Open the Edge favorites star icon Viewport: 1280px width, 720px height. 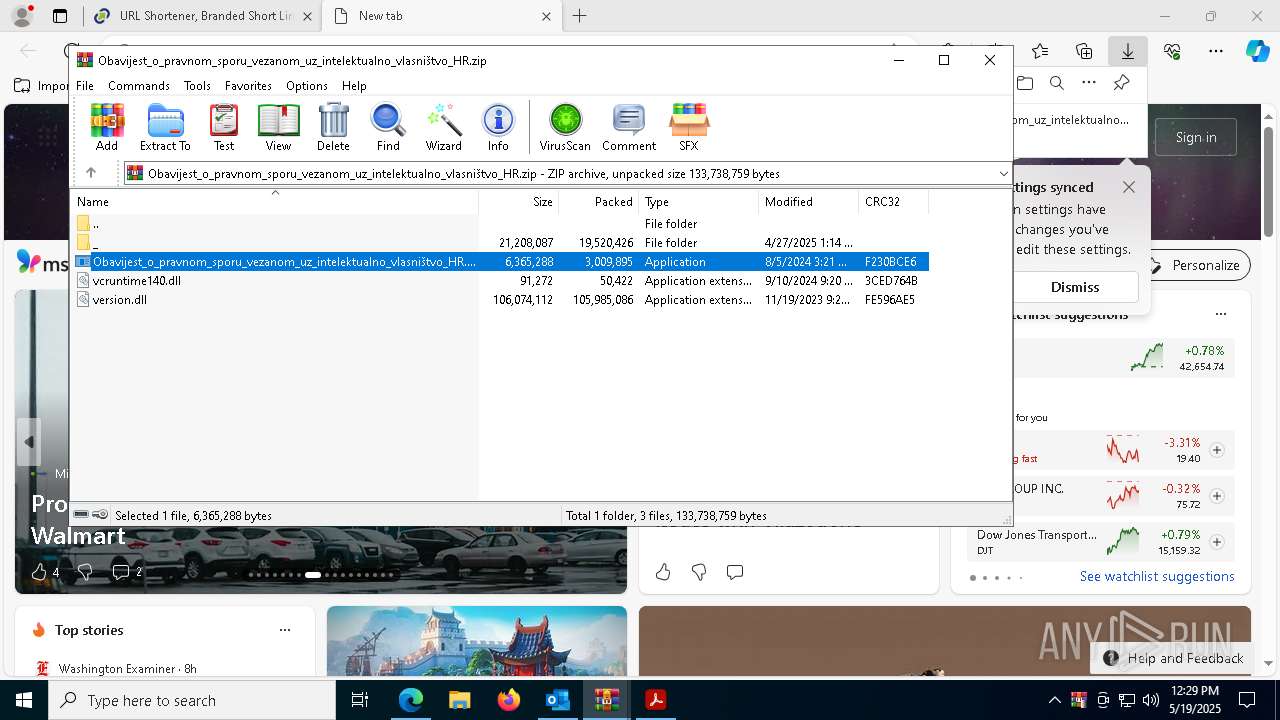click(1040, 51)
